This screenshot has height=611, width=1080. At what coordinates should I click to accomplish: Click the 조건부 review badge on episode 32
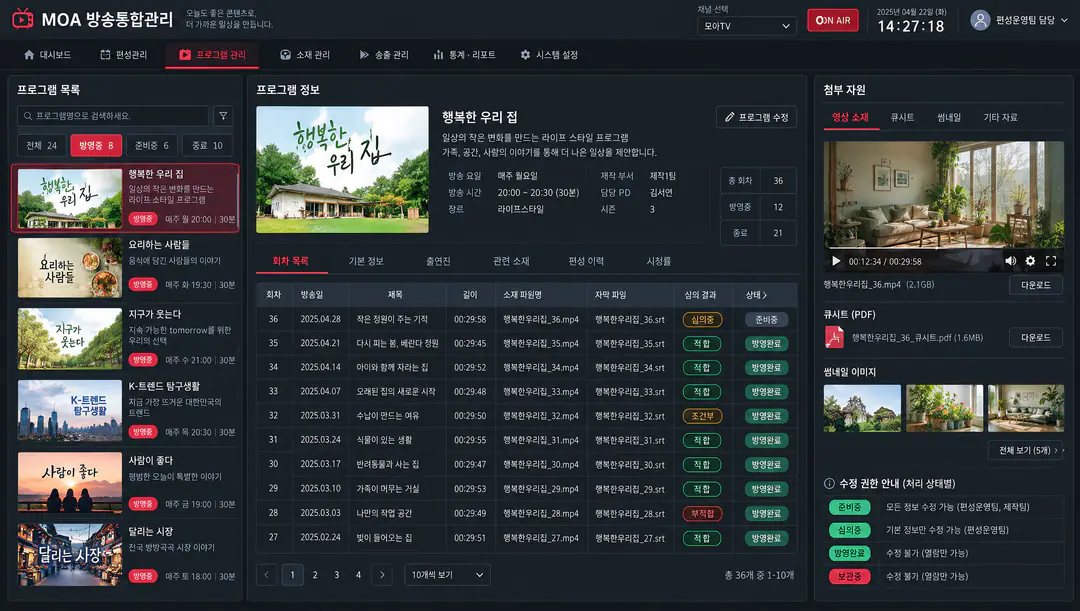click(702, 416)
